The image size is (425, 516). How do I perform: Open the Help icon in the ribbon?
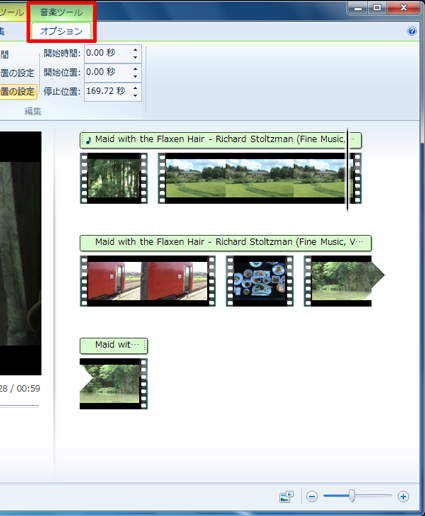tap(412, 31)
